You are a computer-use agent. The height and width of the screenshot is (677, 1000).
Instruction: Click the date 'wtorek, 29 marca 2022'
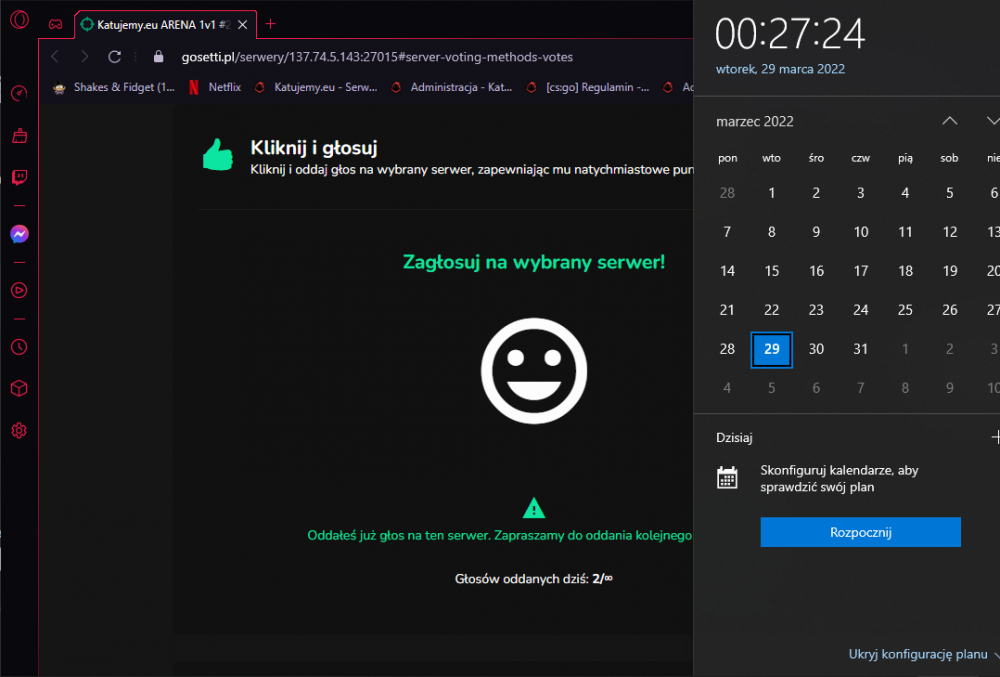780,69
